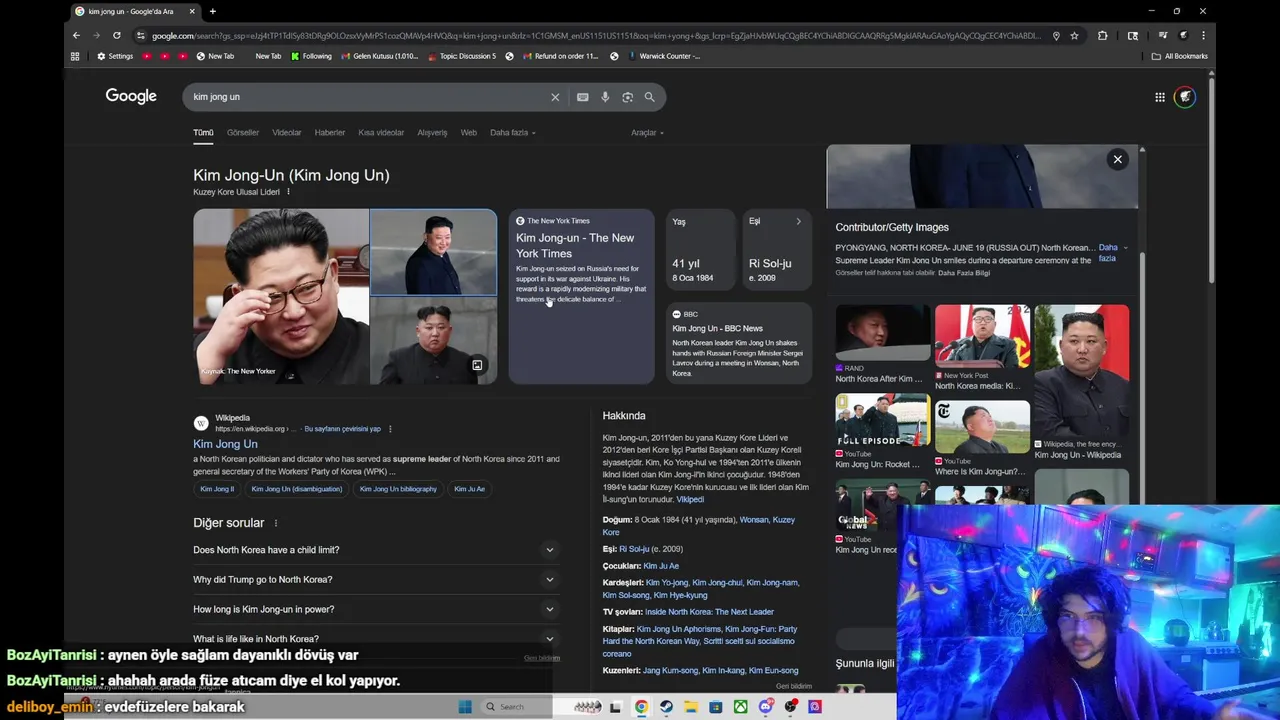Expand 'Why did Trump go to North Korea?'

(x=374, y=580)
